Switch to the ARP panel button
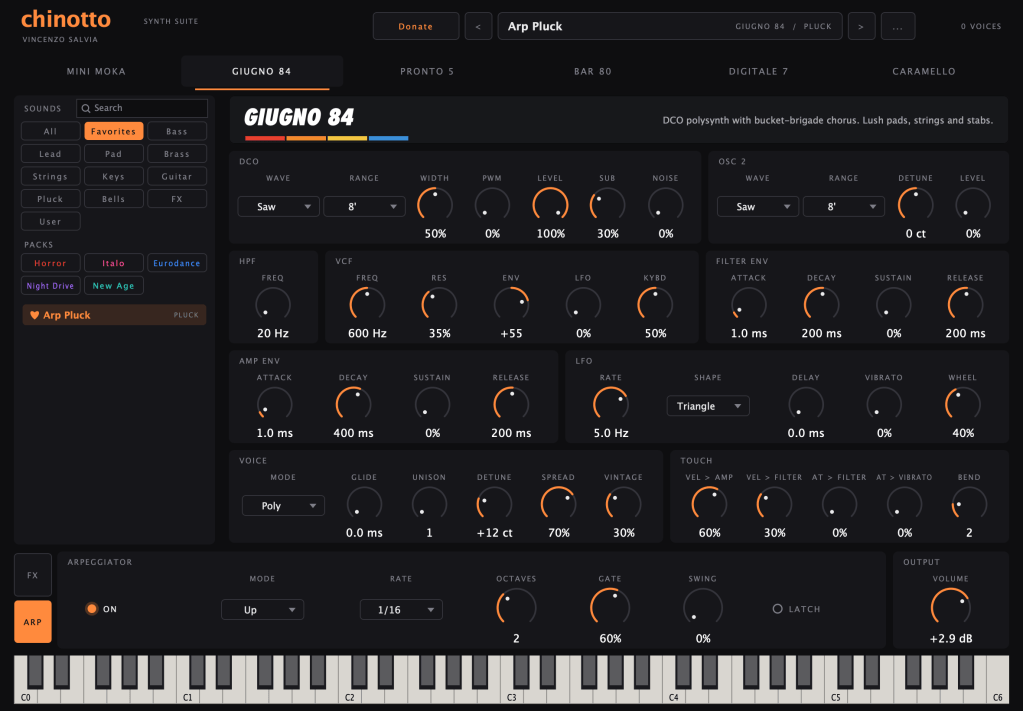The width and height of the screenshot is (1023, 711). 33,622
